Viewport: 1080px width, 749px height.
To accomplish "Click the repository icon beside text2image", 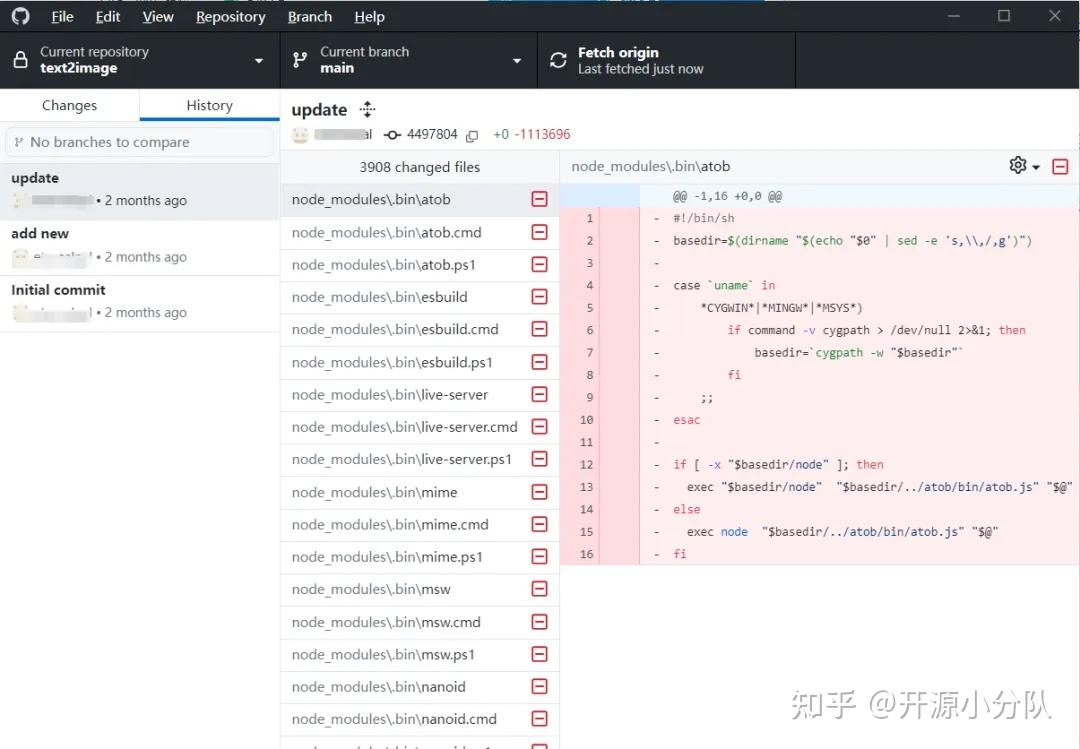I will [x=18, y=59].
